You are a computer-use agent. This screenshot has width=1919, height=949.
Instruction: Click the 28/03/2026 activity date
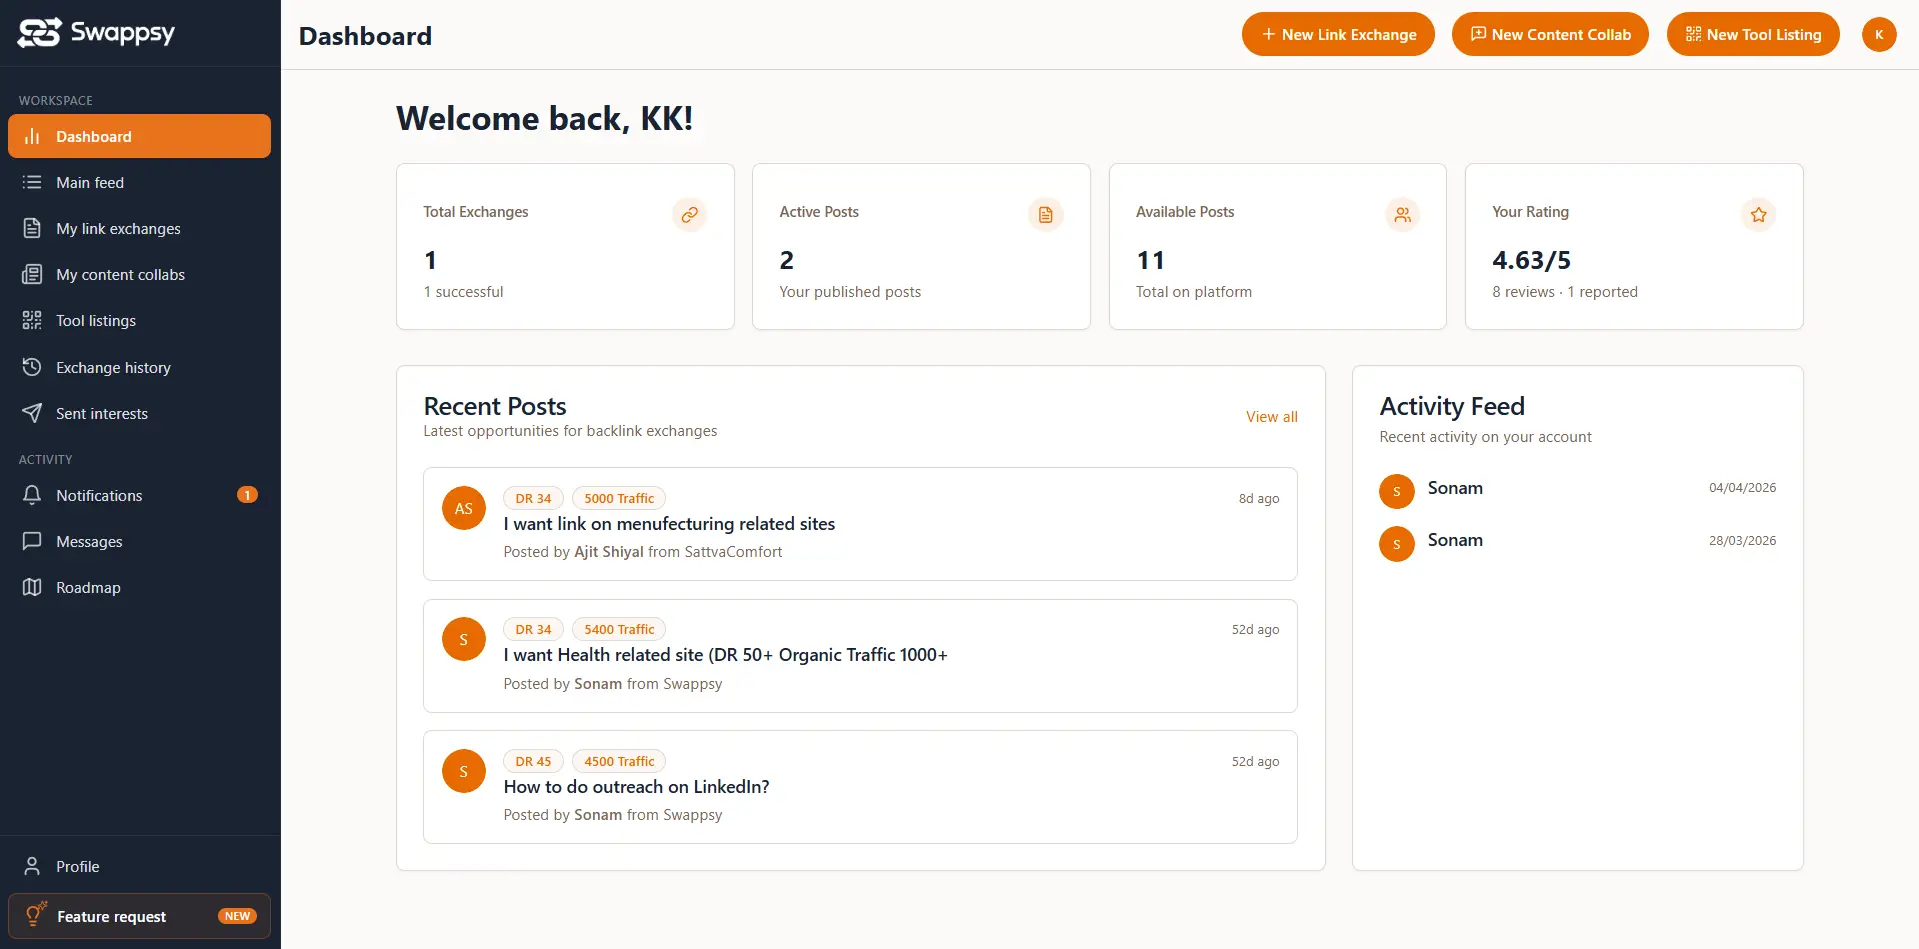point(1742,541)
